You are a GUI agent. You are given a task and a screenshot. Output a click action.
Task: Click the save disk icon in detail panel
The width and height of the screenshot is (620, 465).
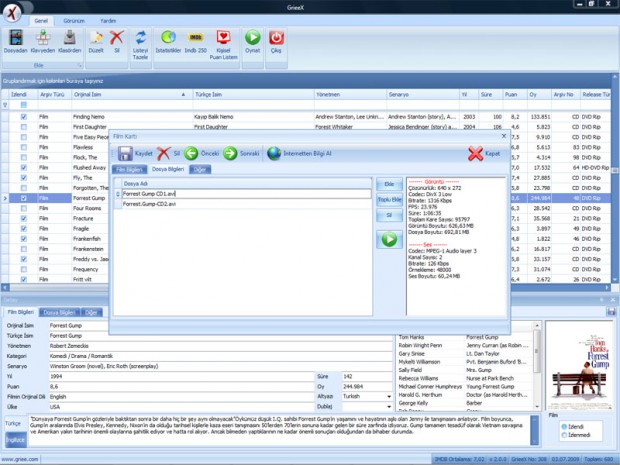point(611,312)
